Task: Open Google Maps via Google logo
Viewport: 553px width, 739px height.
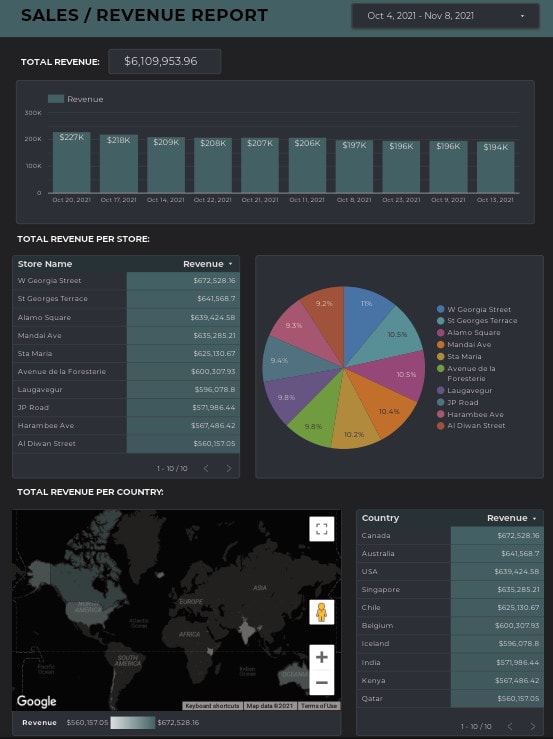Action: click(x=36, y=701)
